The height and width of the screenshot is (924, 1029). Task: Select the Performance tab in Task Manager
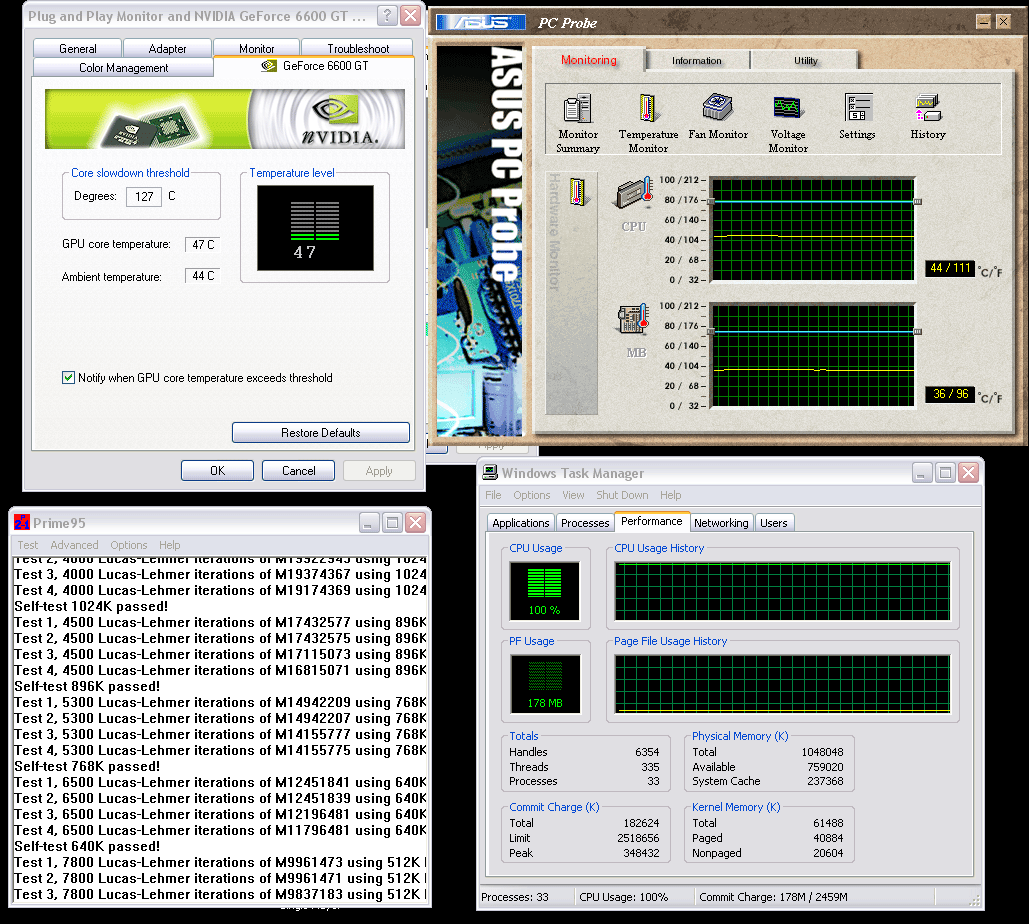click(652, 521)
